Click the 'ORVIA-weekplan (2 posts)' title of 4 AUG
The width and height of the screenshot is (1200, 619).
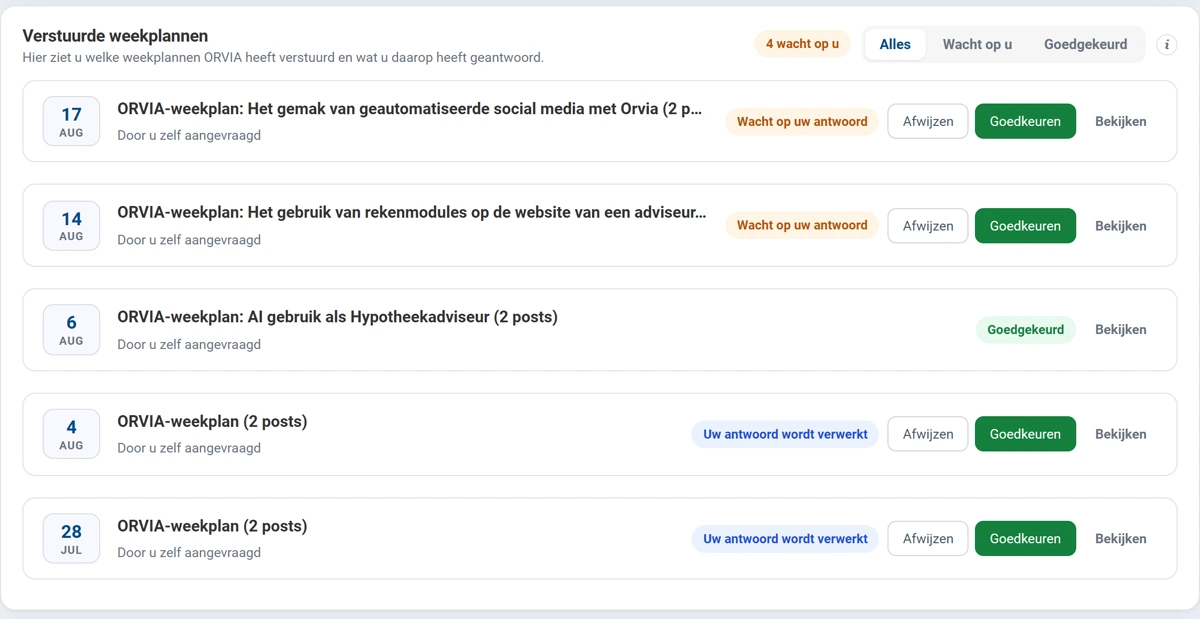(x=212, y=422)
